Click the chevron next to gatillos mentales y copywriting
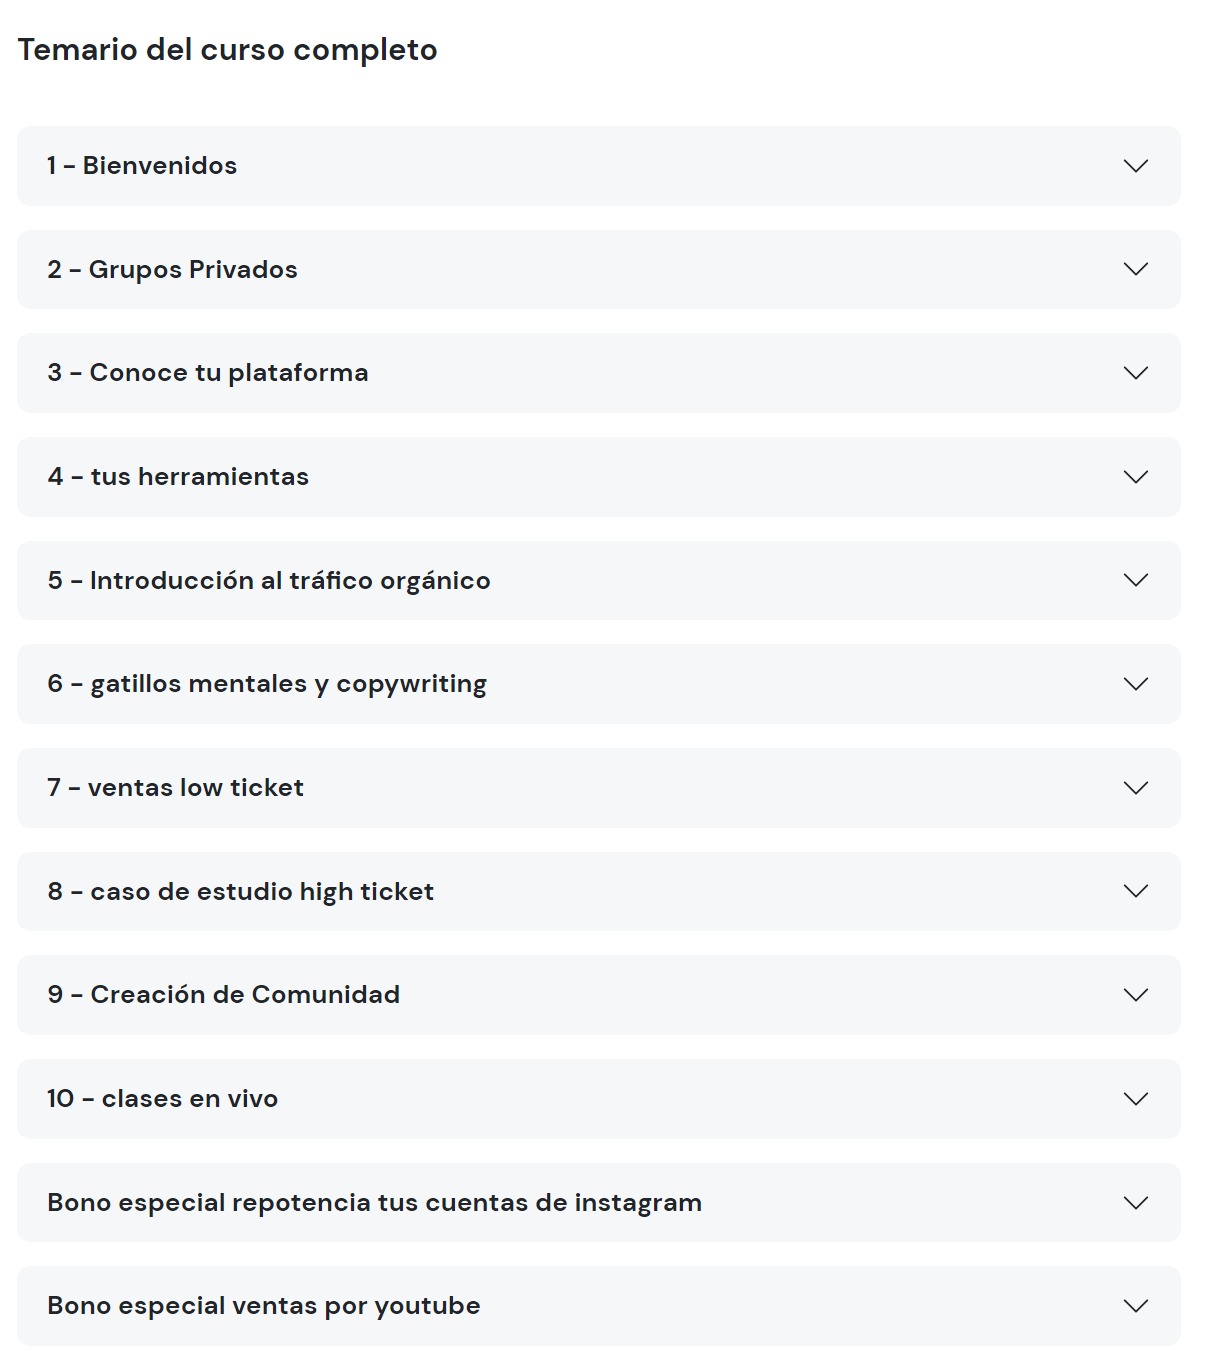 tap(1135, 684)
